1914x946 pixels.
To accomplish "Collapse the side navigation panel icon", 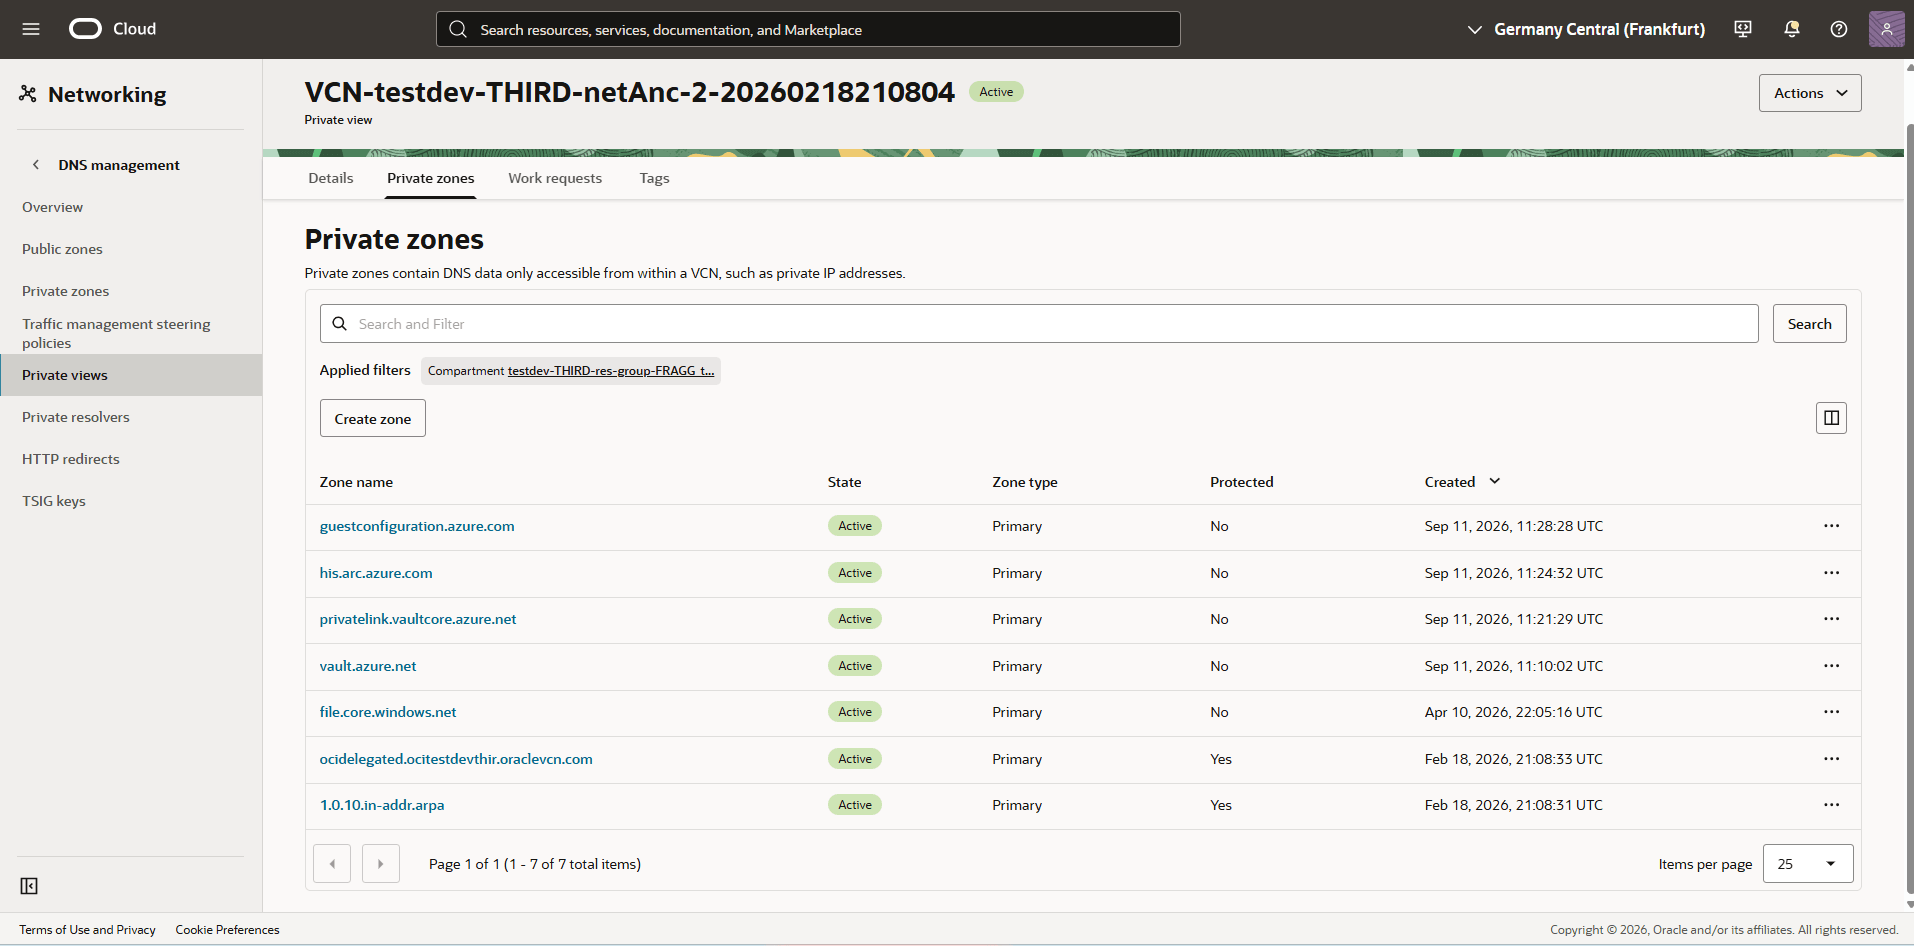I will [x=29, y=886].
